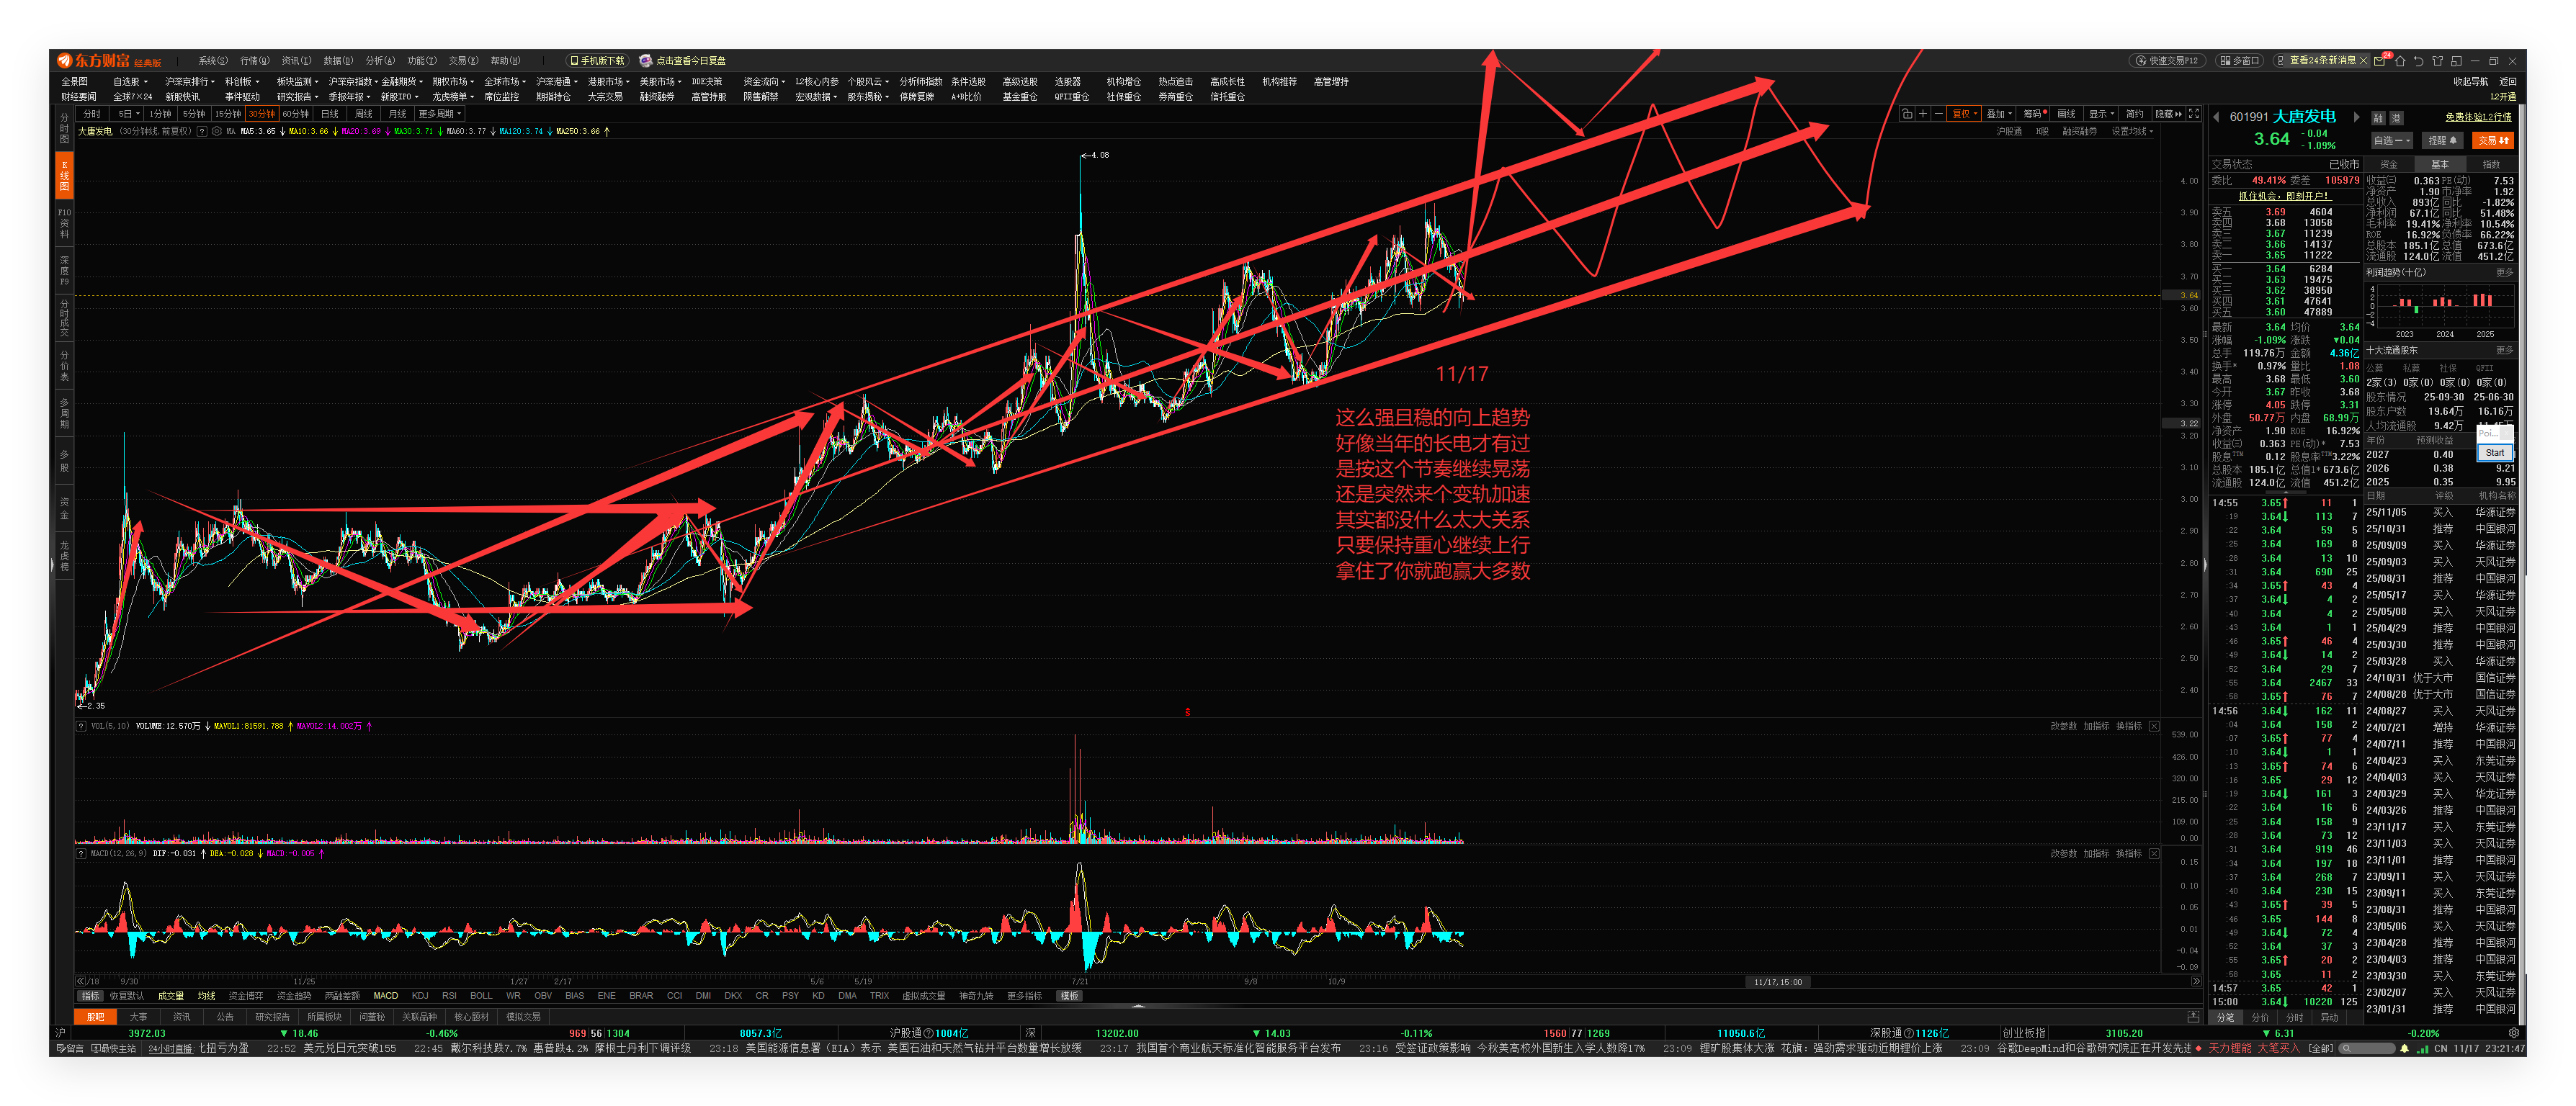Click the home arrow icon

point(2400,62)
